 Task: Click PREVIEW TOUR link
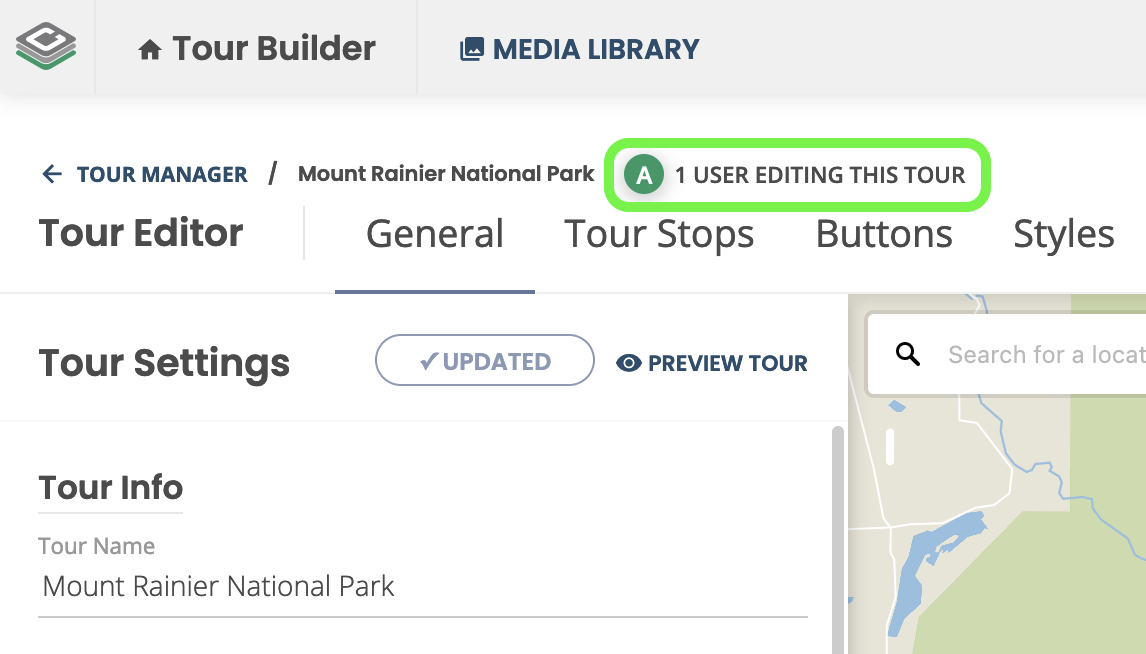tap(711, 362)
